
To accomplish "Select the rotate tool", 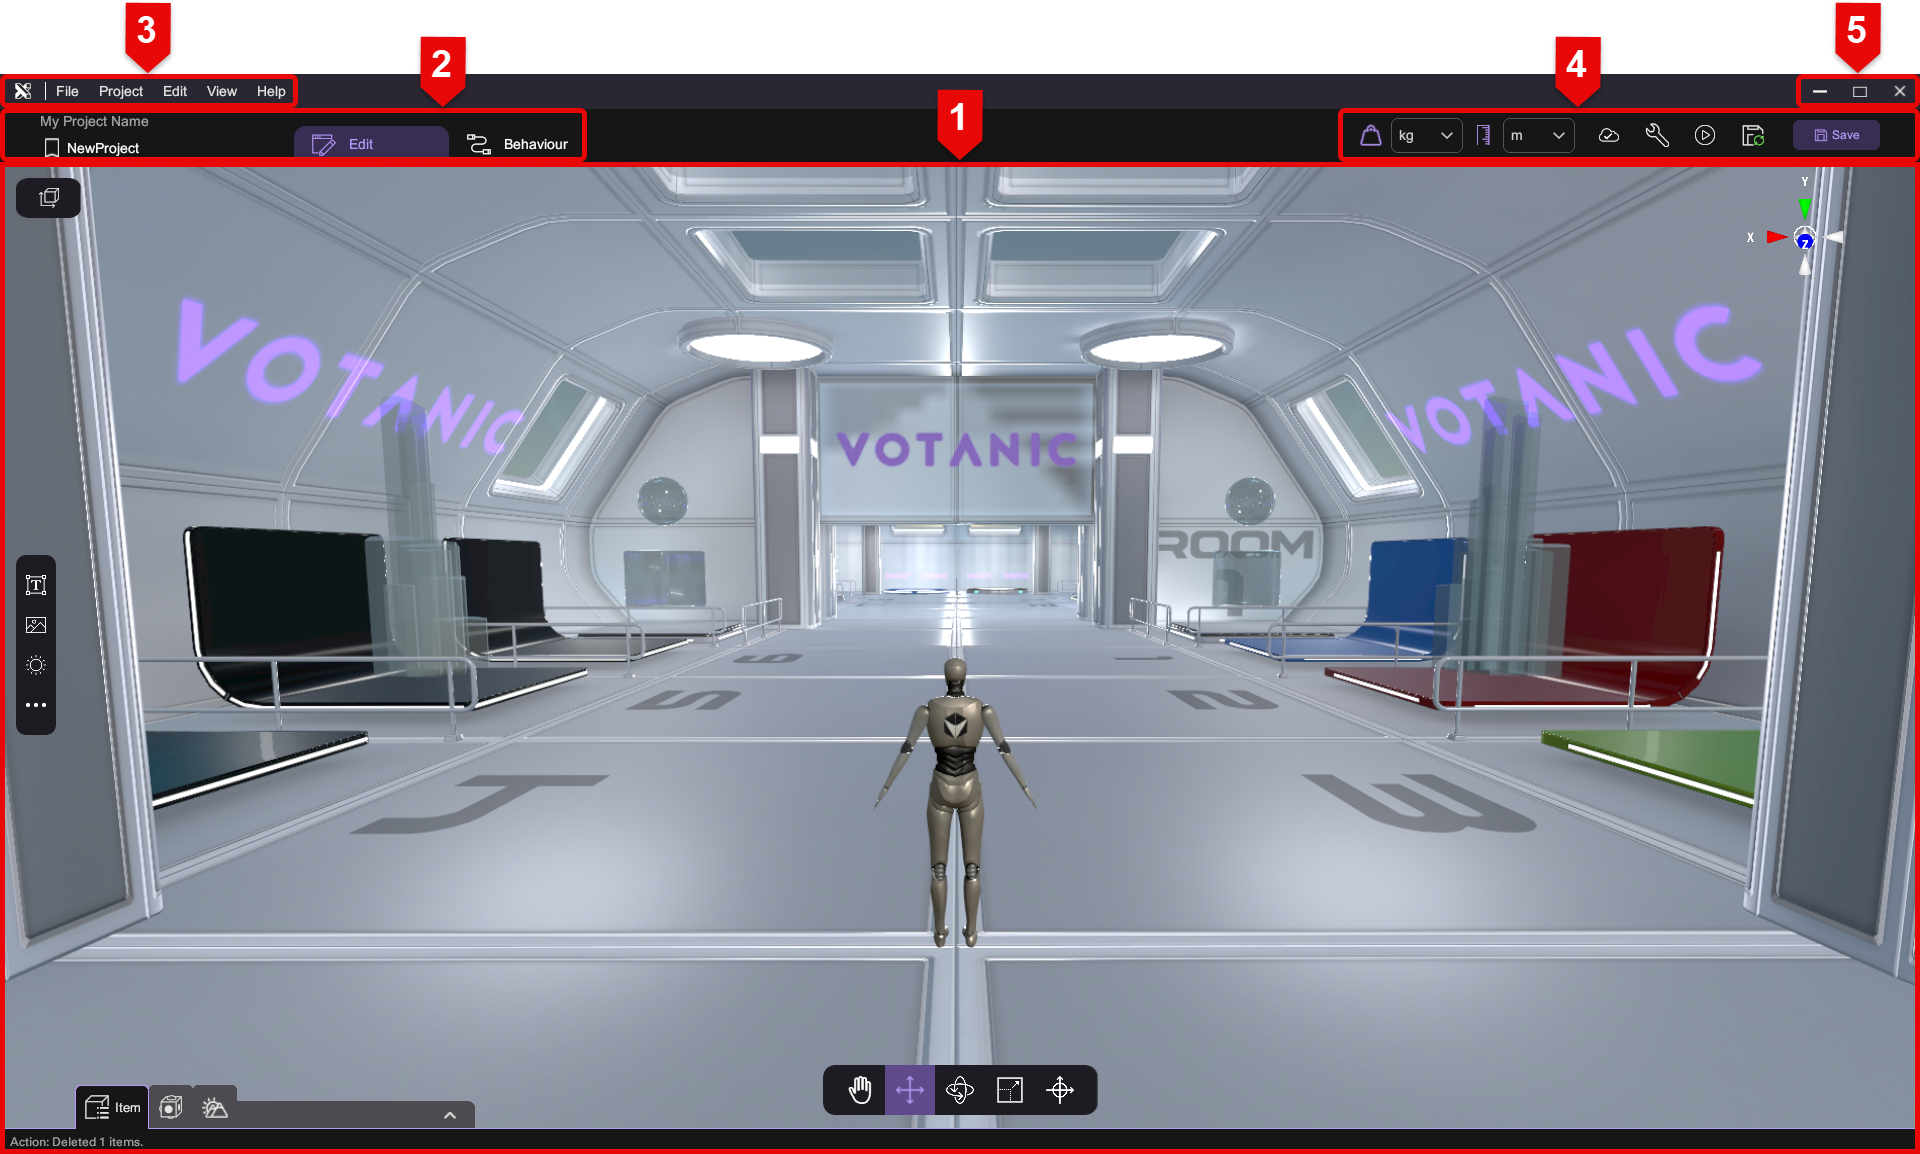I will [x=960, y=1090].
